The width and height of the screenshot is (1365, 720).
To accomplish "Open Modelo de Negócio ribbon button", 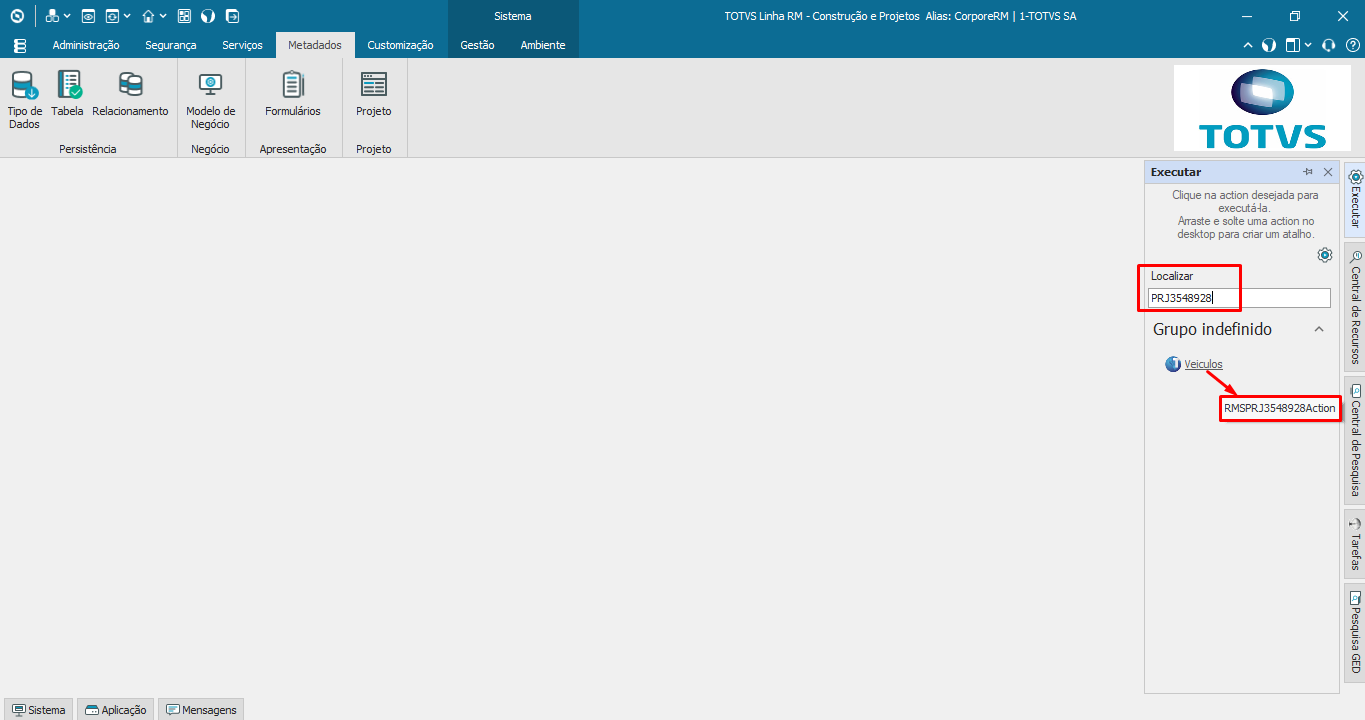I will pos(211,100).
